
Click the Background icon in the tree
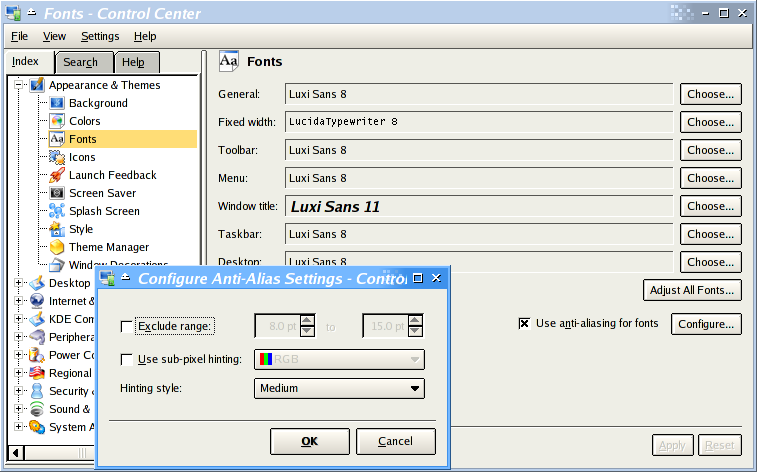coord(57,103)
